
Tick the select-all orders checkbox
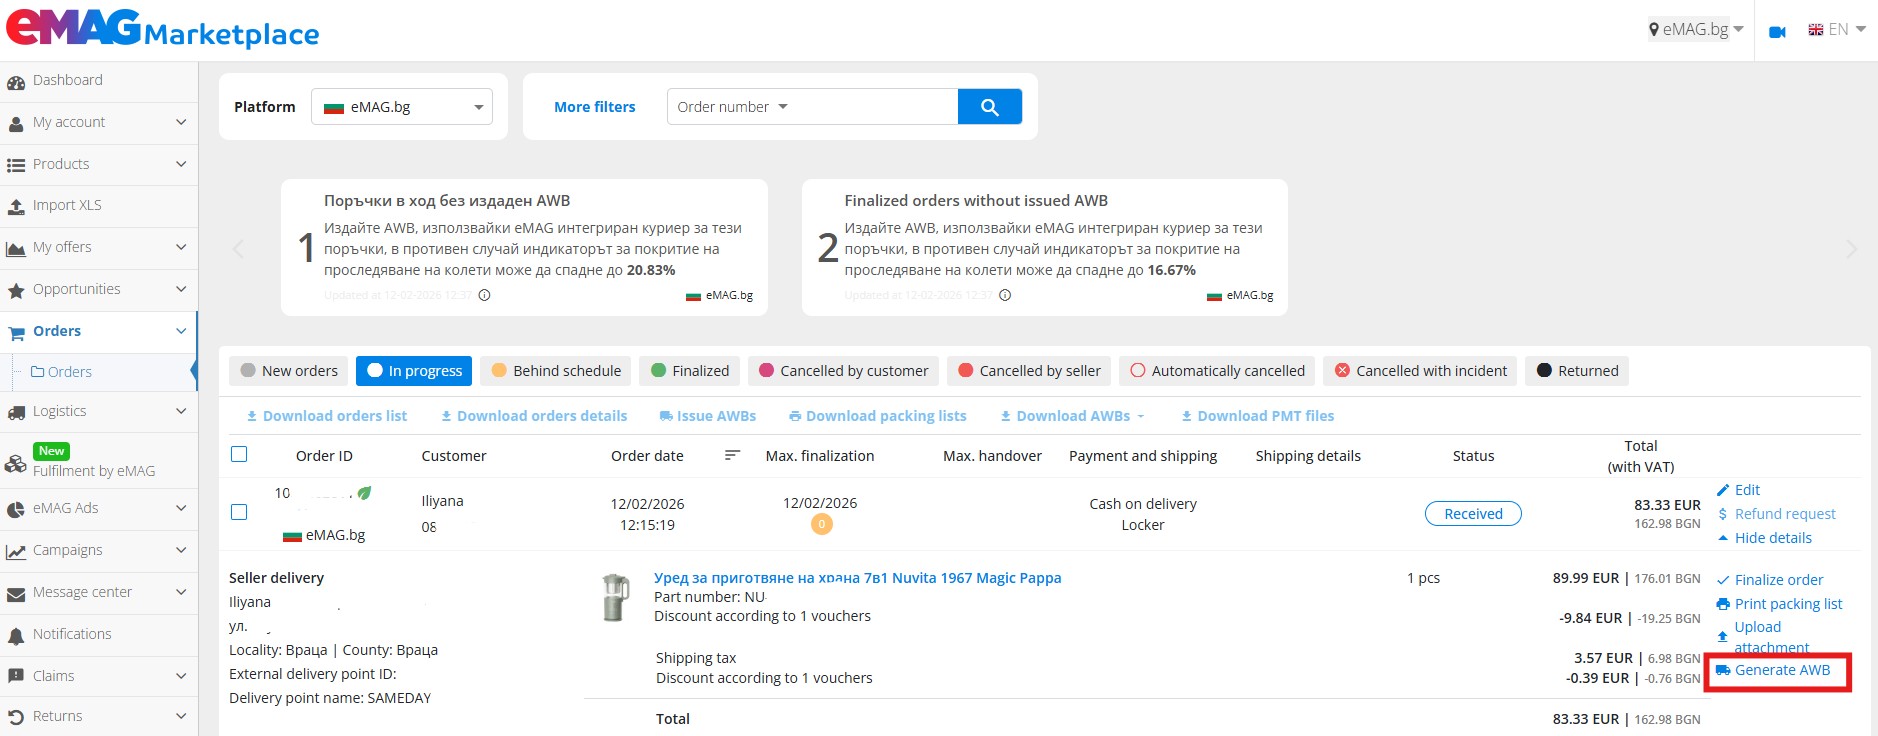point(239,454)
